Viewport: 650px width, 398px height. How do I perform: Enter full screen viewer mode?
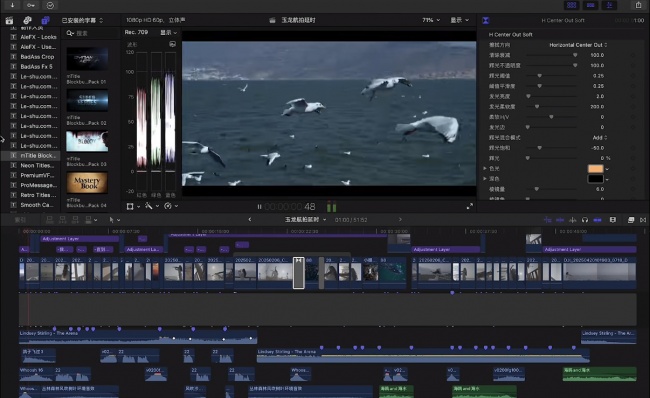470,206
